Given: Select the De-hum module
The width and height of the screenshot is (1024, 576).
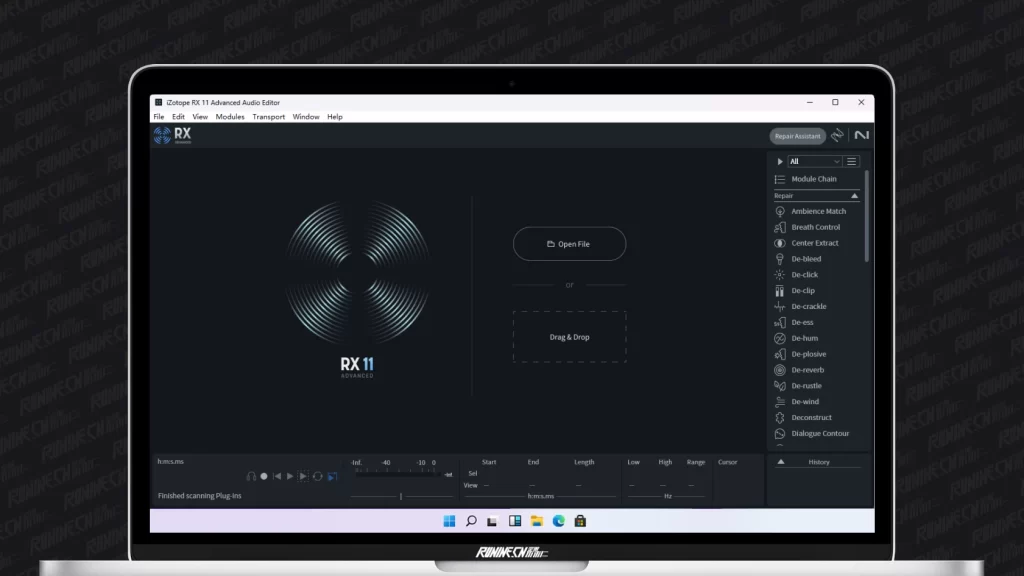Looking at the screenshot, I should (804, 338).
